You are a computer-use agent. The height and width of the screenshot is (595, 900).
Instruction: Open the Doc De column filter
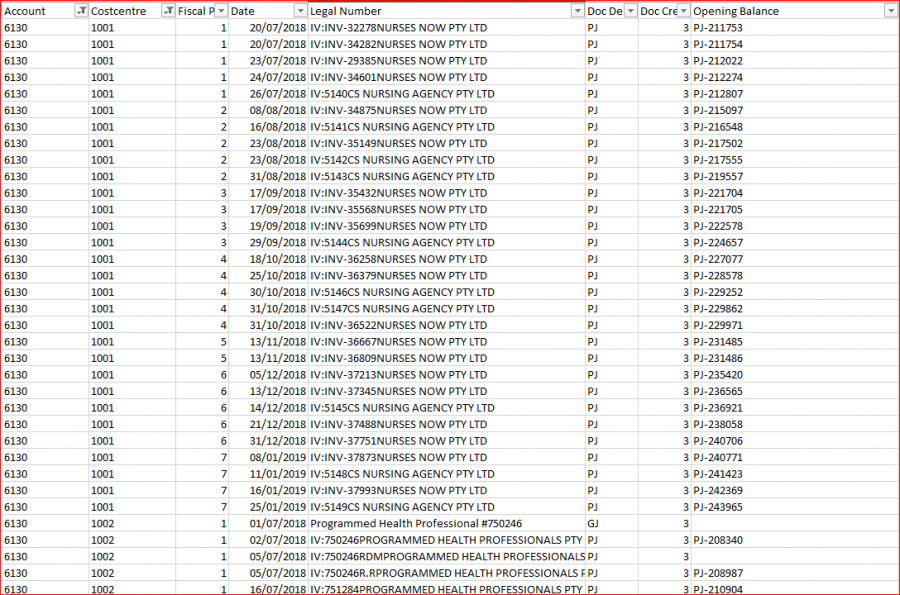tap(630, 11)
